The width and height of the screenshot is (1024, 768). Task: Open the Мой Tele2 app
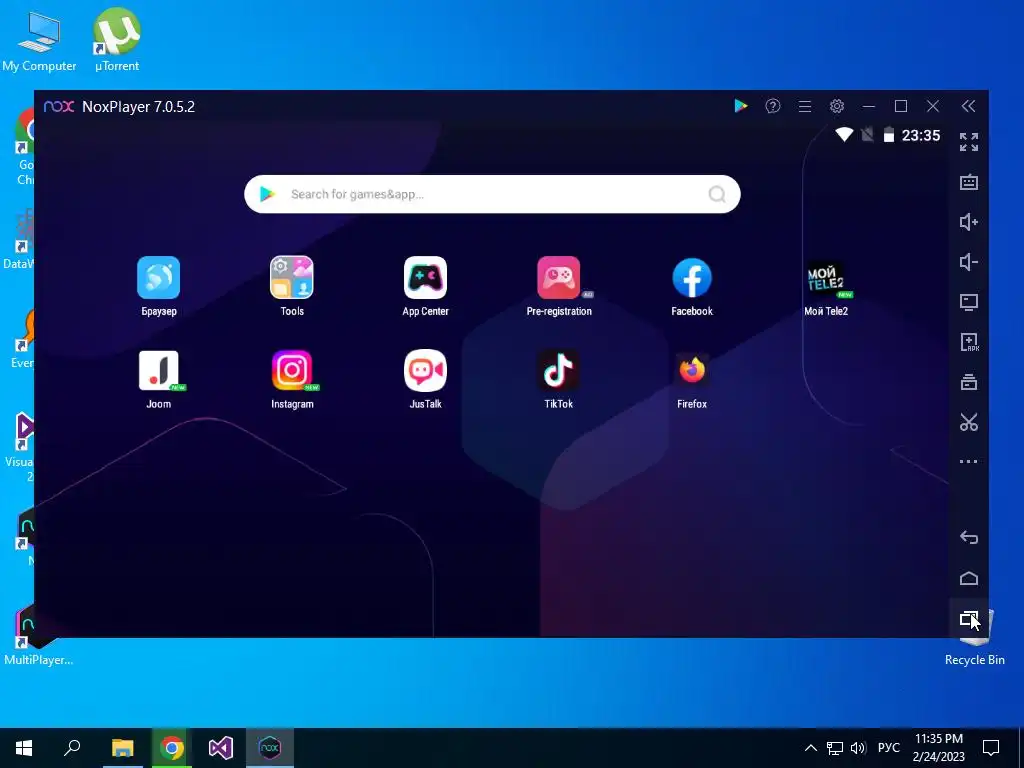point(826,278)
